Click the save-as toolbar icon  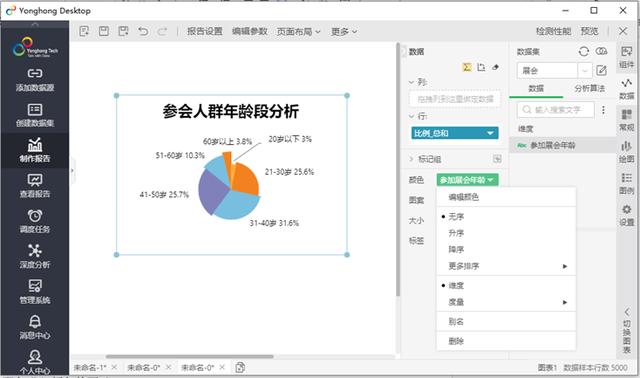(x=123, y=31)
